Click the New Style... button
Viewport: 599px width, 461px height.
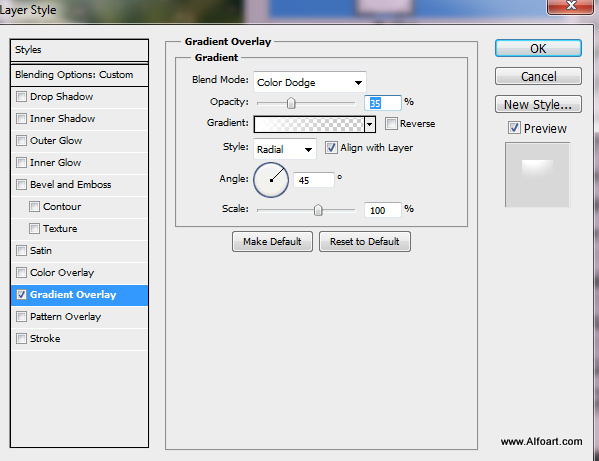pos(538,104)
